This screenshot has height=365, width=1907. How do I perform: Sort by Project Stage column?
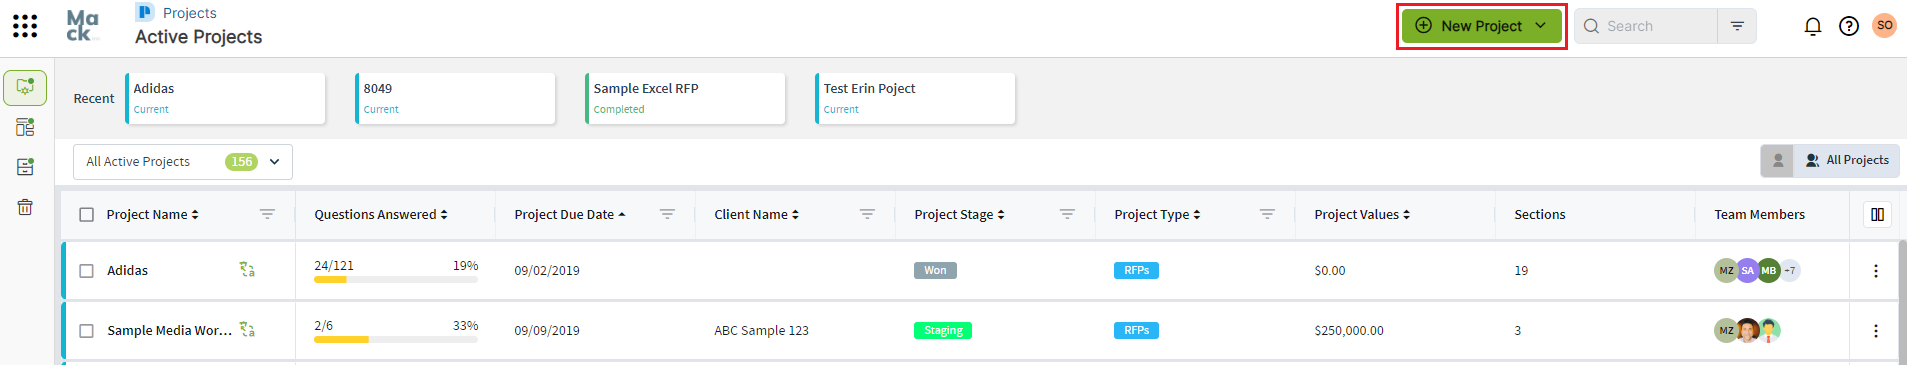pyautogui.click(x=959, y=214)
